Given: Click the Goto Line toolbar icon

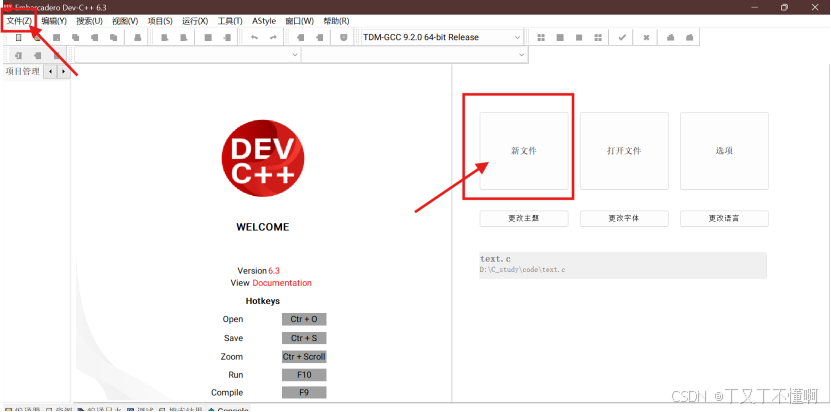Looking at the screenshot, I should pyautogui.click(x=227, y=38).
